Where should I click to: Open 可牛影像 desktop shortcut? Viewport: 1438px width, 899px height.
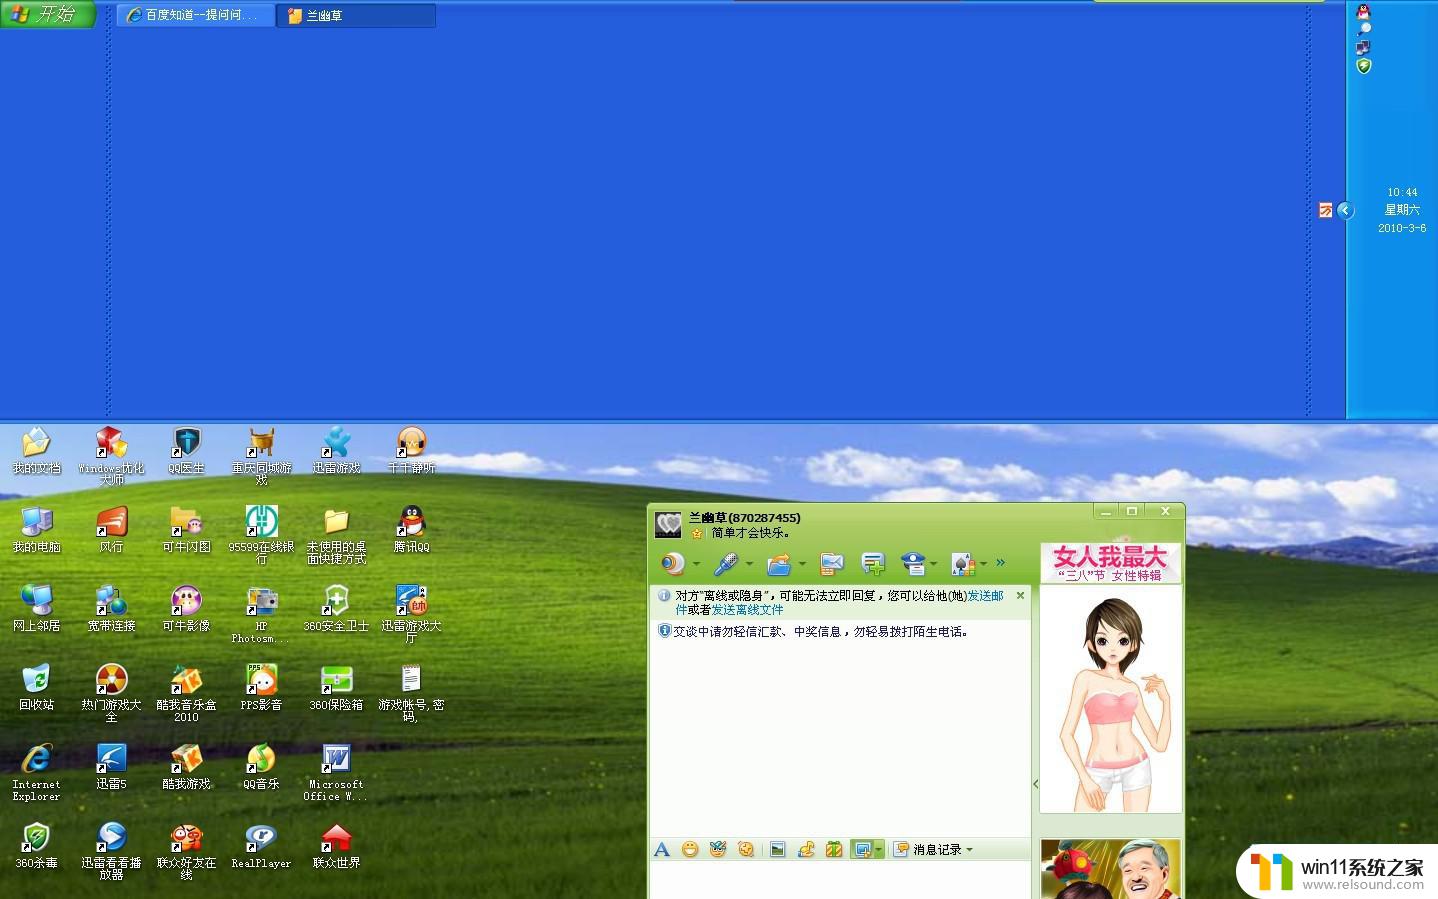[186, 608]
